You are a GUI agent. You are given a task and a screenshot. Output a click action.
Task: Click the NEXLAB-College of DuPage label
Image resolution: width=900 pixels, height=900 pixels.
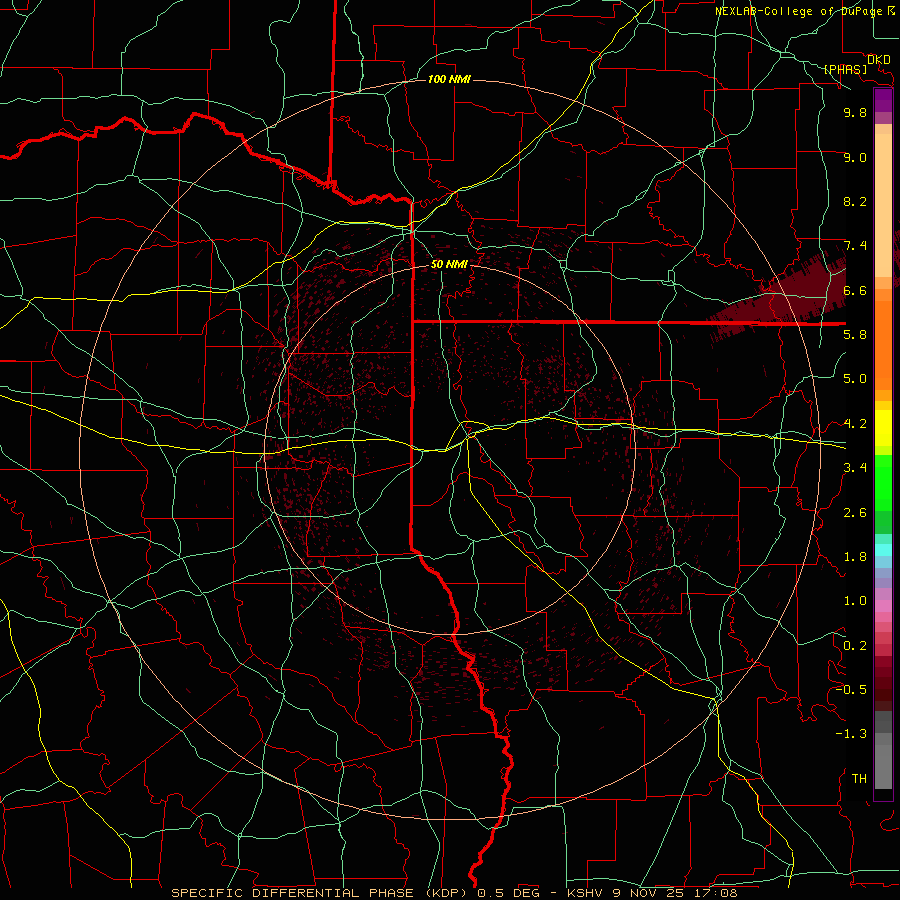[x=798, y=11]
